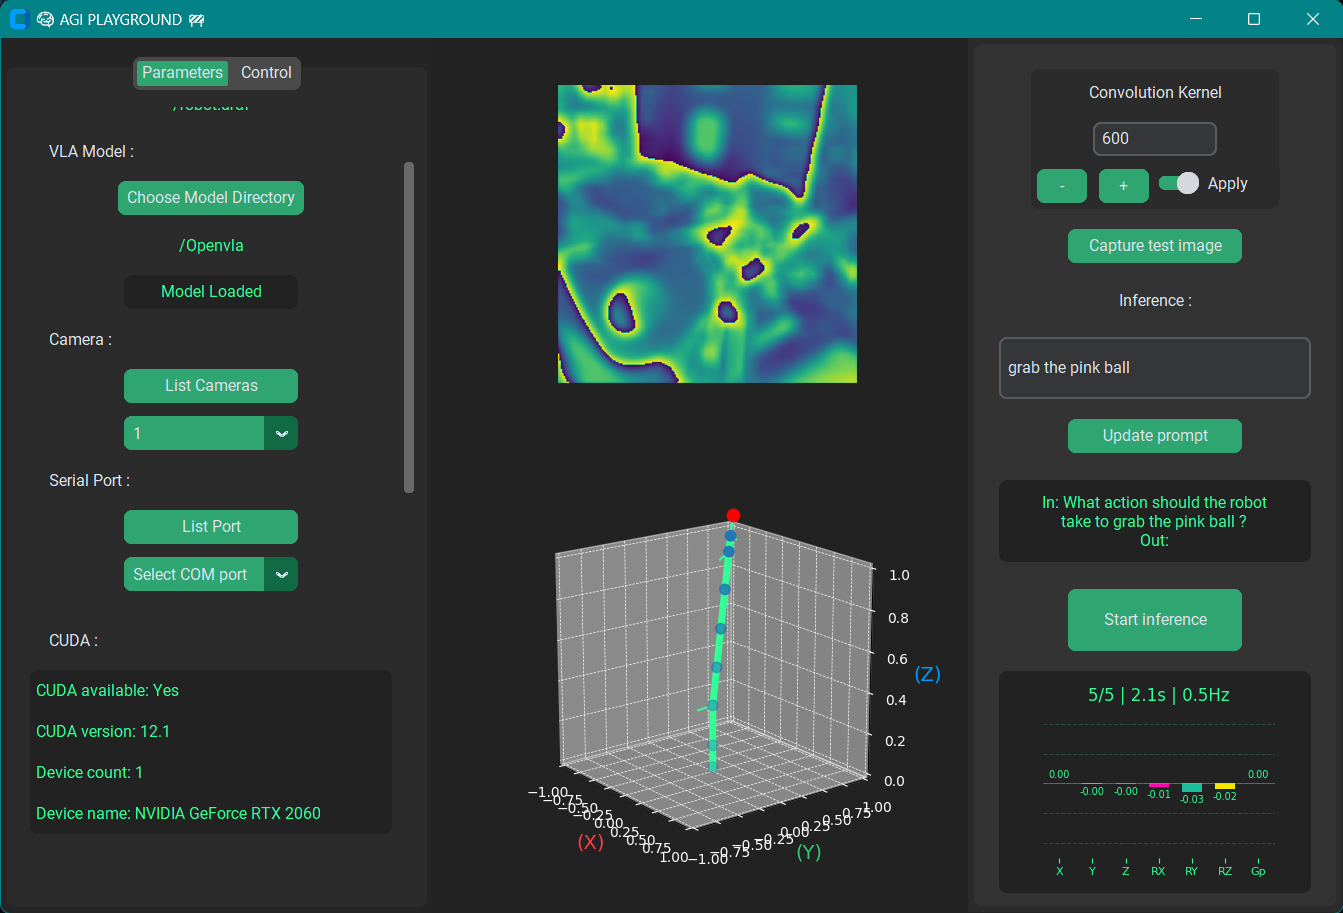Viewport: 1343px width, 913px height.
Task: Click the plus kernel size button
Action: [1123, 186]
